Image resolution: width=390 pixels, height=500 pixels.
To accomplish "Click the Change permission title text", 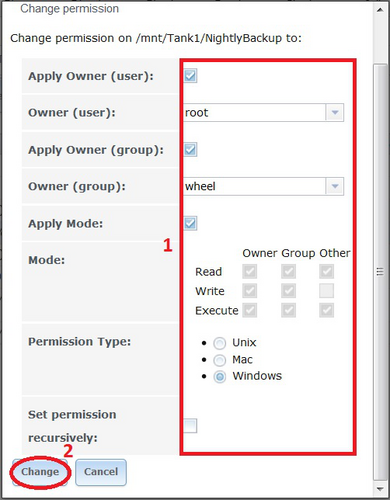I will click(69, 9).
